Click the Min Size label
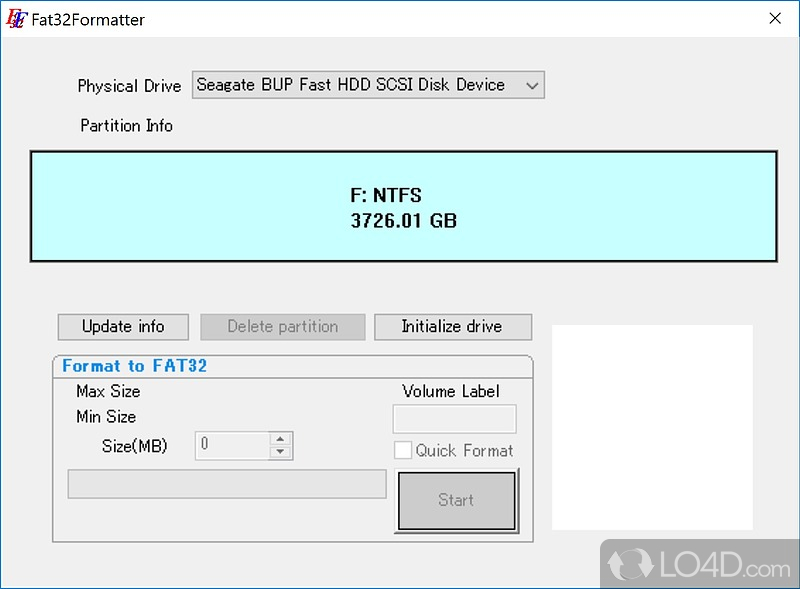Viewport: 800px width, 589px height. coord(106,417)
